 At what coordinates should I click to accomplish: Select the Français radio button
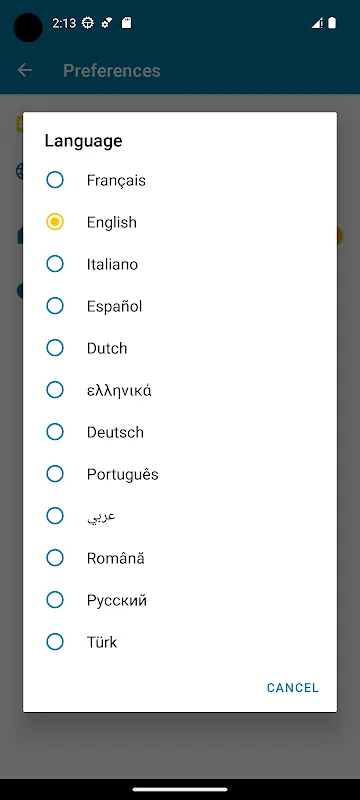[55, 180]
